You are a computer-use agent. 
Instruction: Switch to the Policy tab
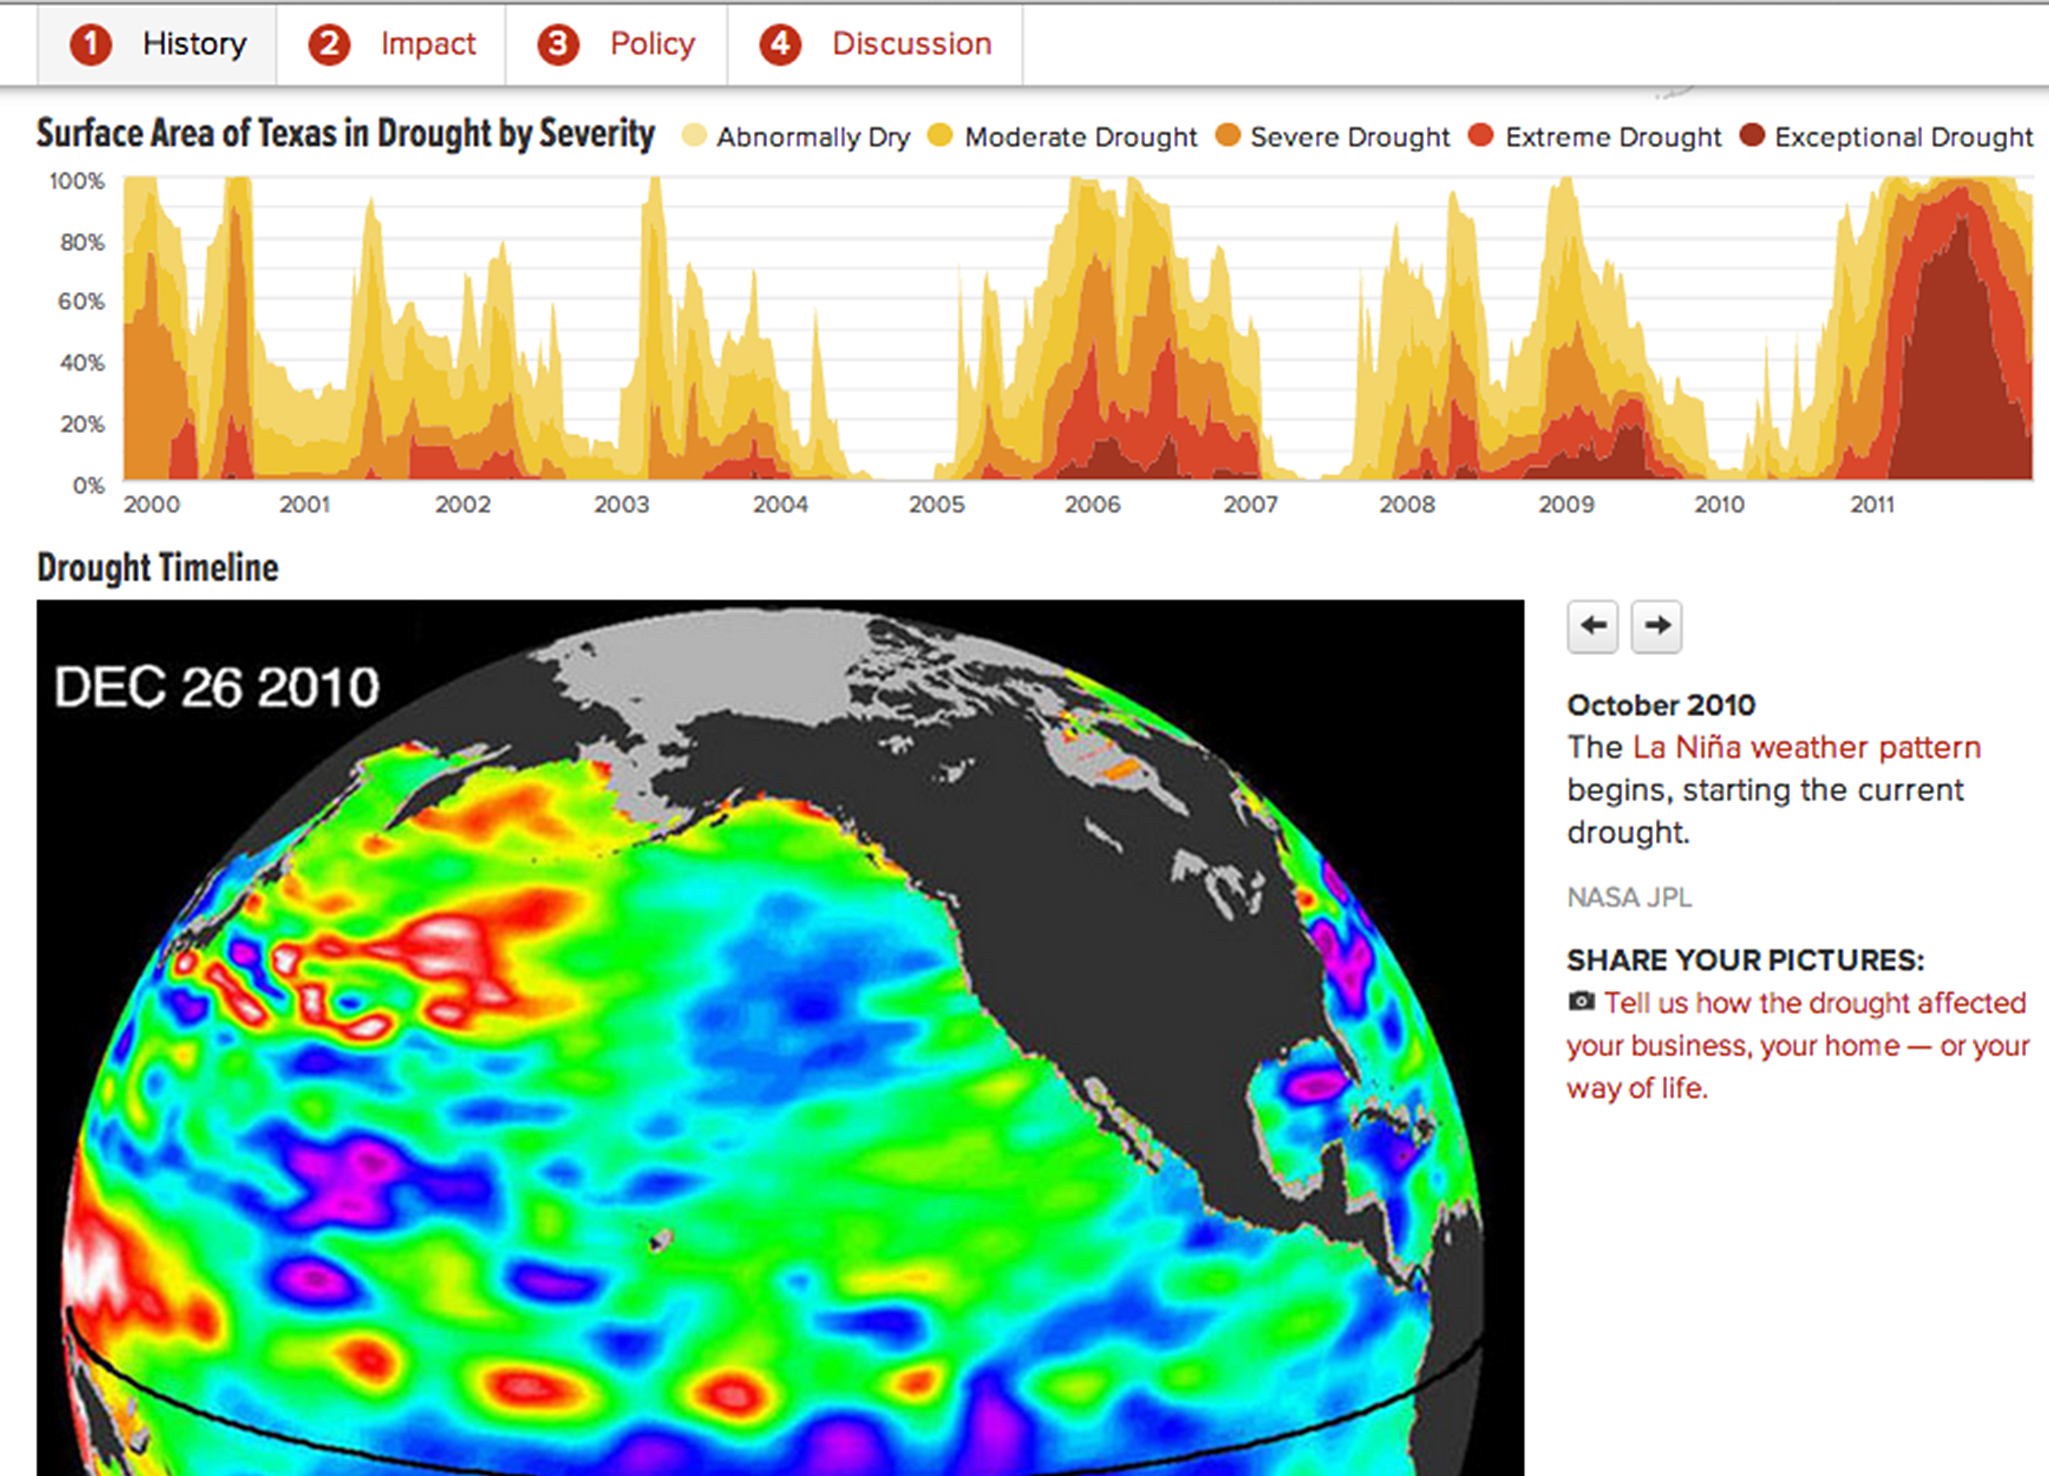click(x=652, y=44)
